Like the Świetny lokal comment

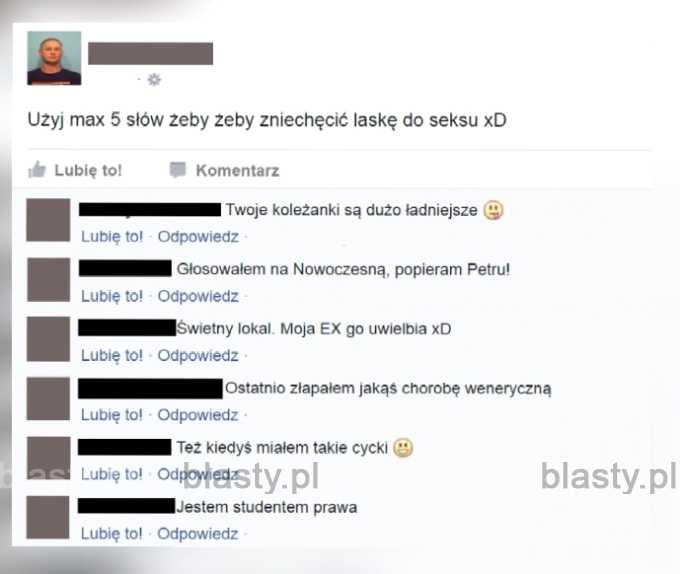pyautogui.click(x=112, y=355)
